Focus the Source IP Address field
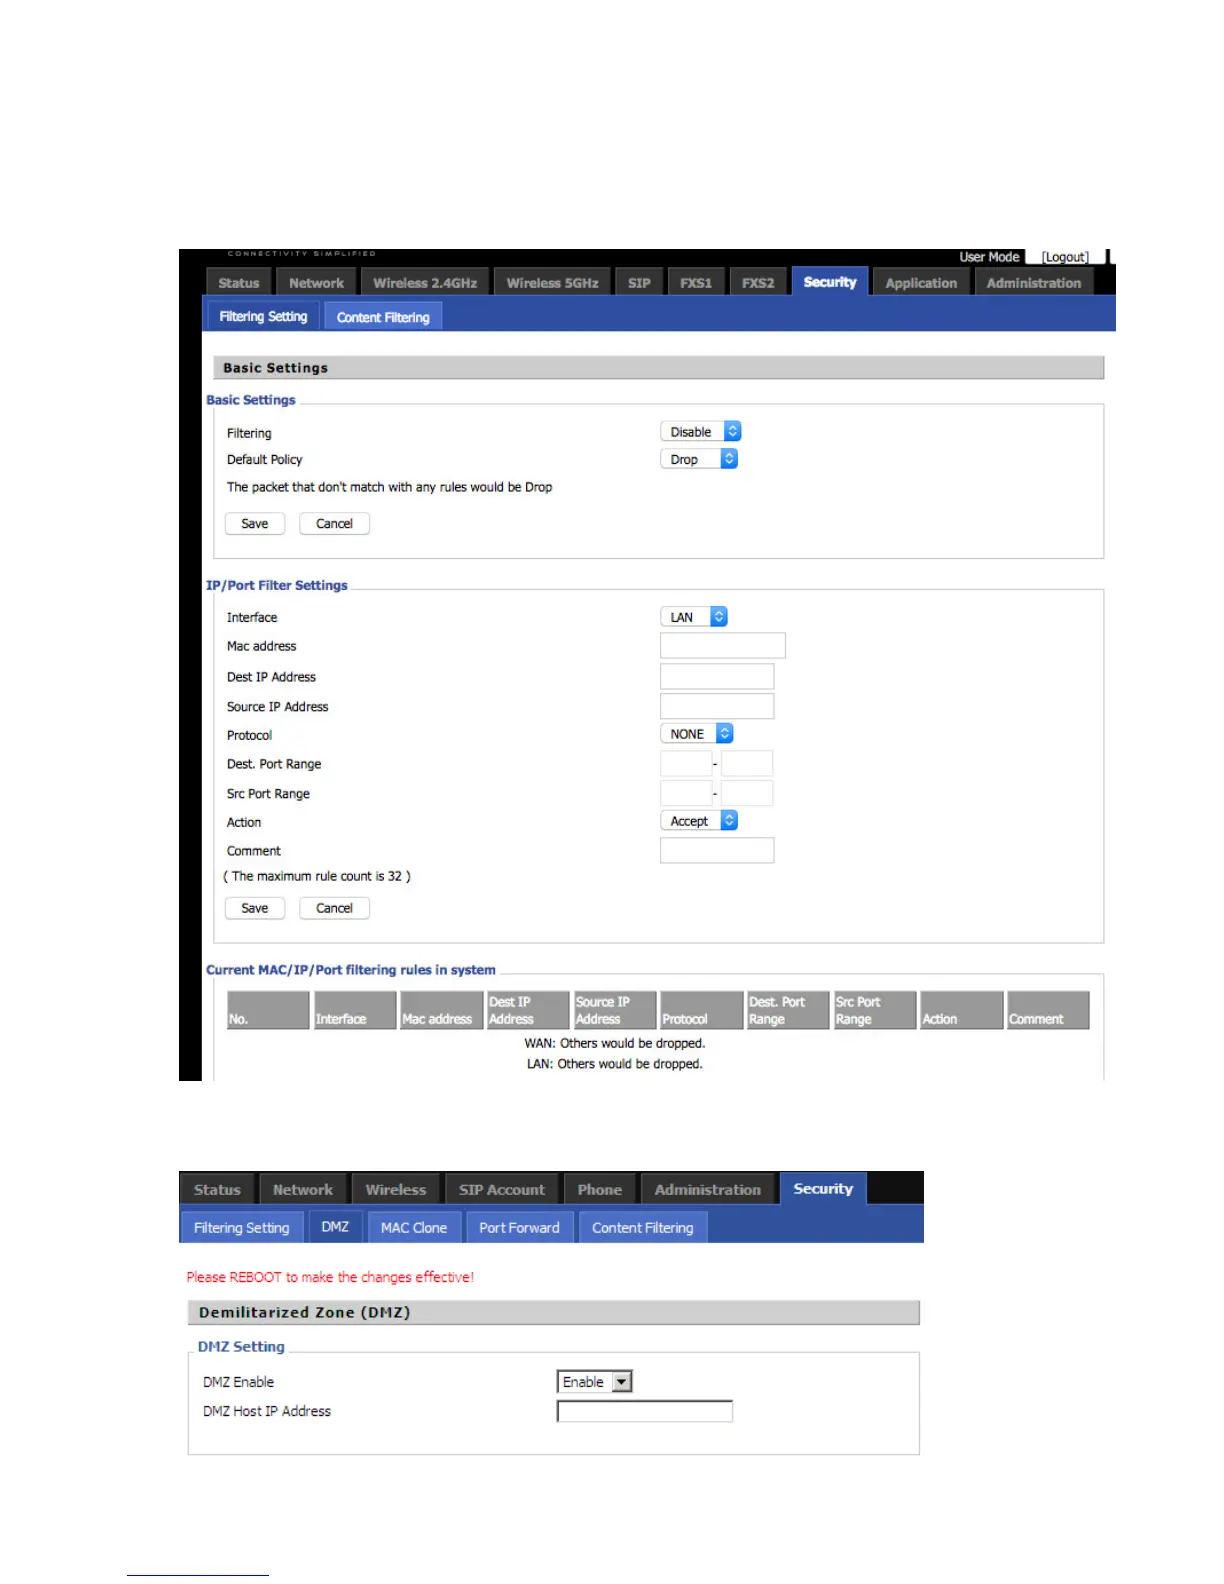This screenshot has width=1224, height=1584. coord(717,706)
